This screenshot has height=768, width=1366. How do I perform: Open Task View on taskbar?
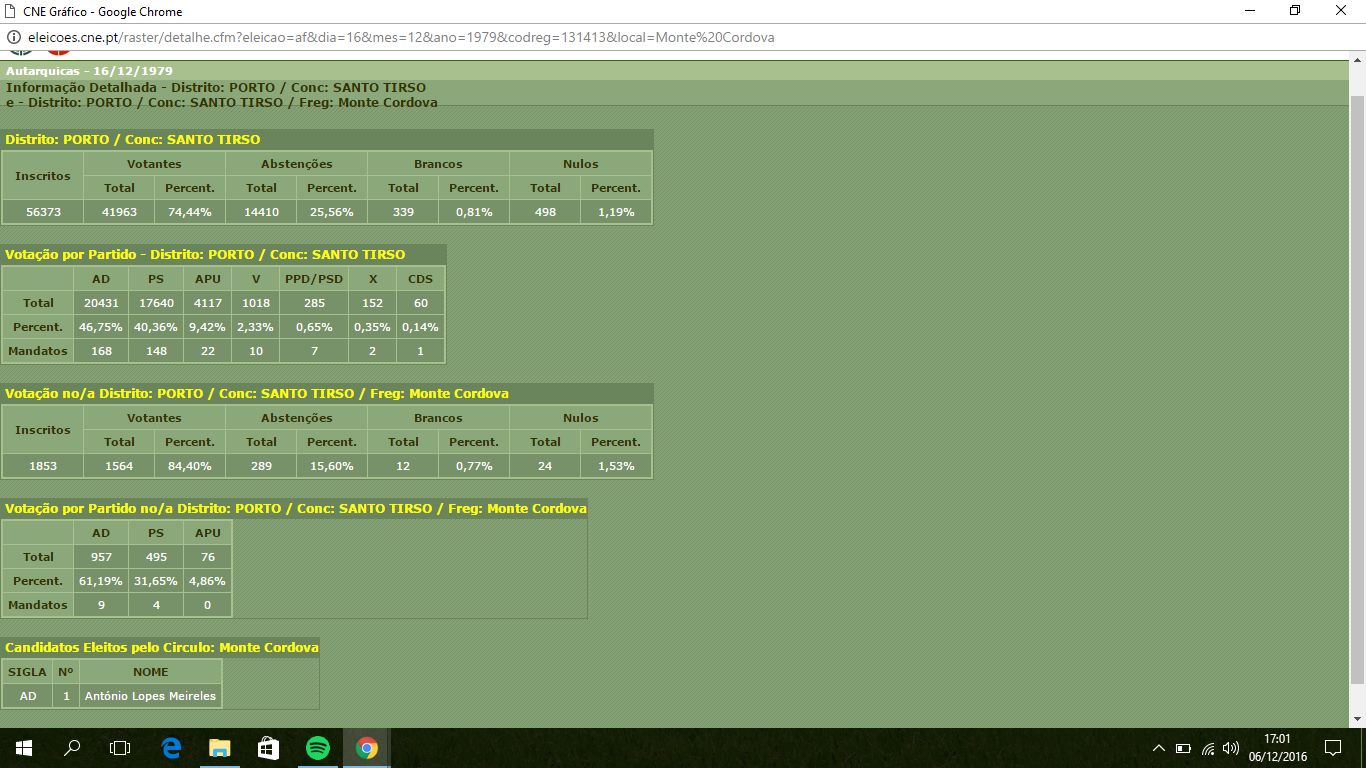click(x=120, y=748)
